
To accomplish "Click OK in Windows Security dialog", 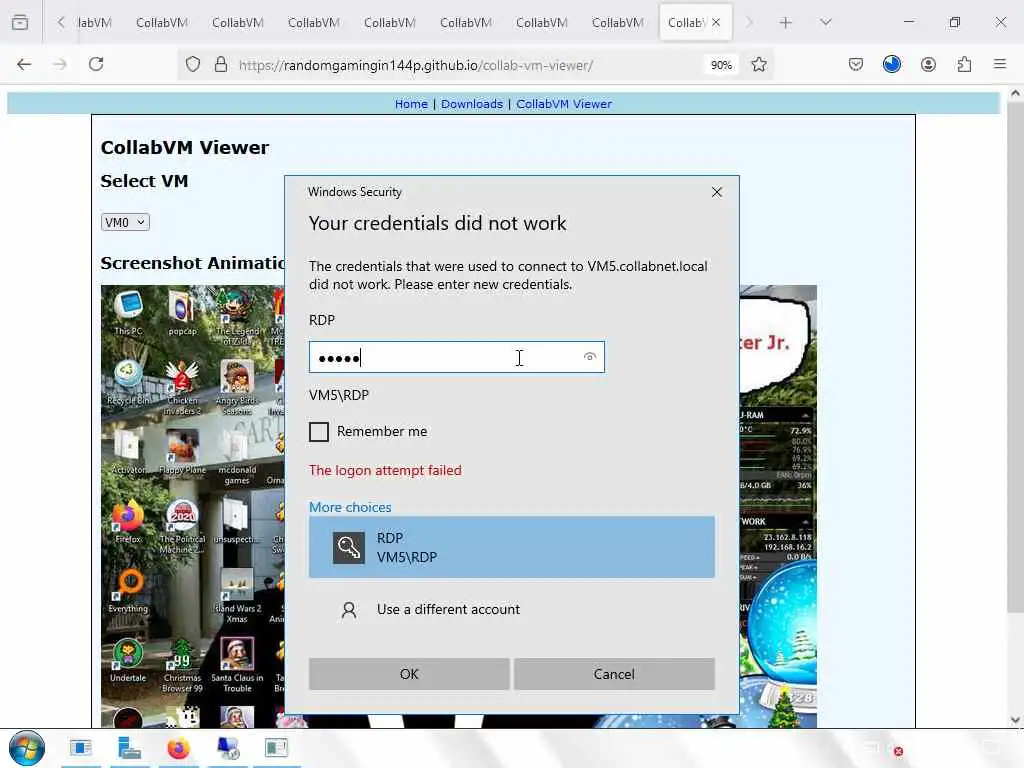I will [x=409, y=674].
